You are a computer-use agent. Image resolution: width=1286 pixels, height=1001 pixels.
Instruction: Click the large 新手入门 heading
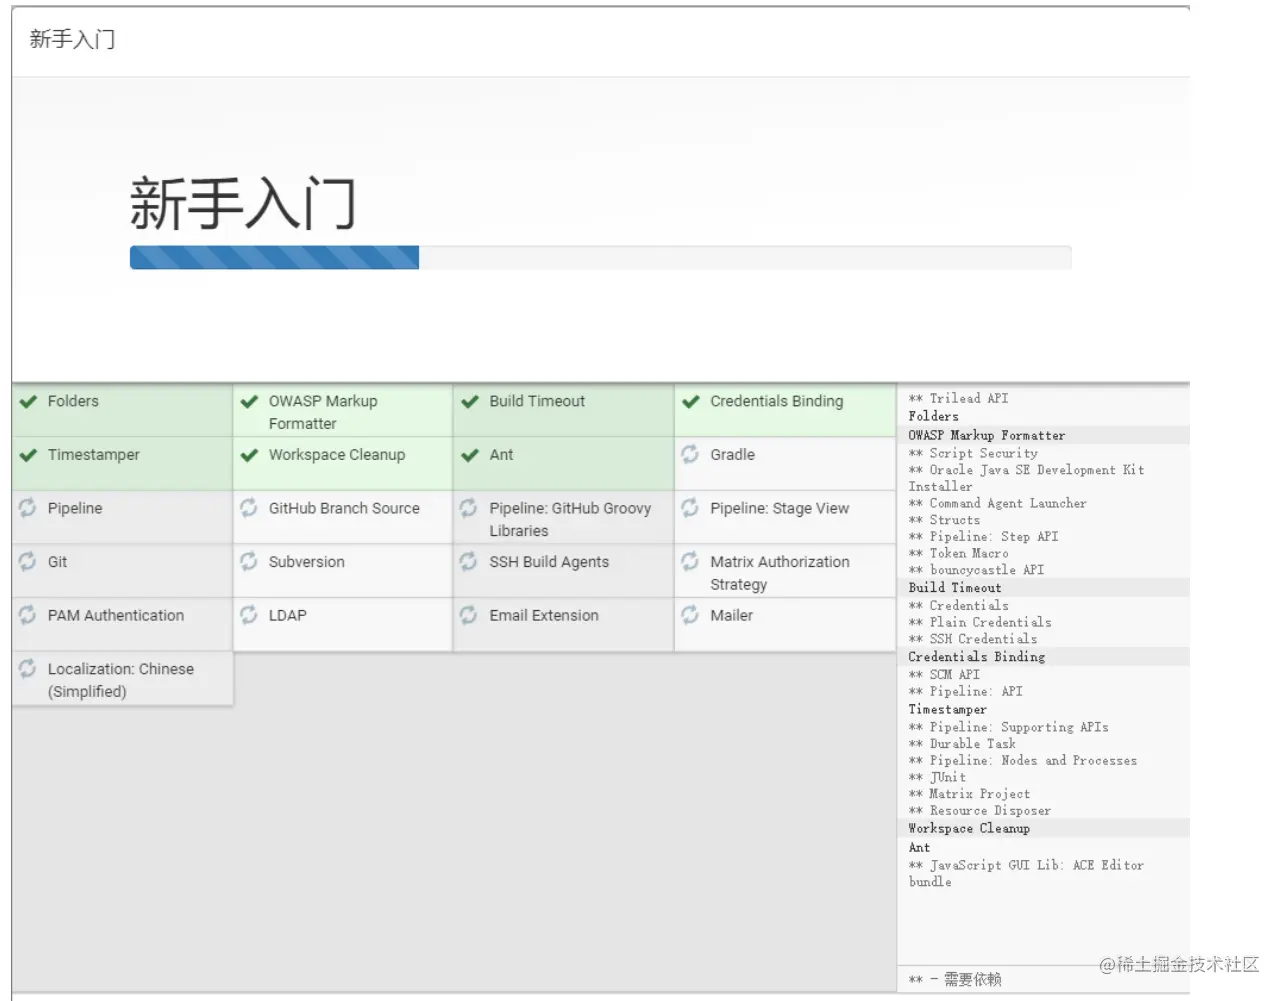[x=243, y=203]
